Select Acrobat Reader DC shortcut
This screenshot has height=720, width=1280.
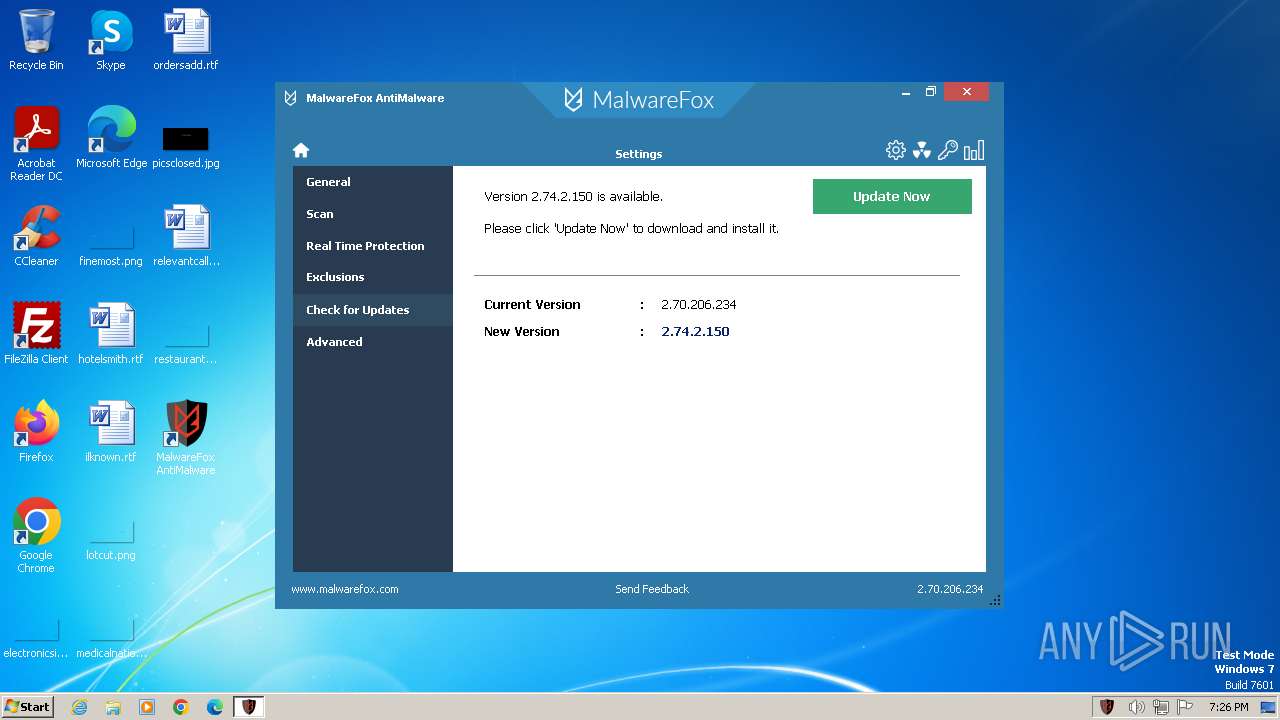[x=36, y=145]
